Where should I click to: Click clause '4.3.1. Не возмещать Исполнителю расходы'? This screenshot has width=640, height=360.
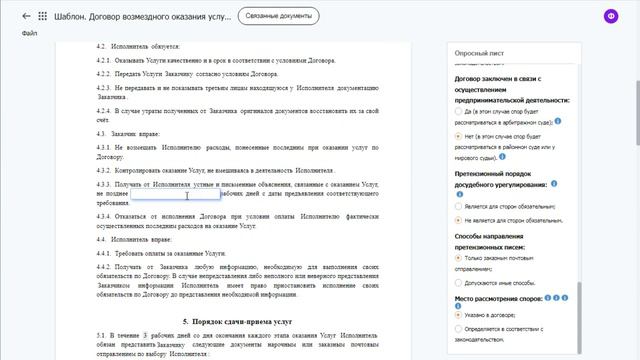(x=238, y=152)
